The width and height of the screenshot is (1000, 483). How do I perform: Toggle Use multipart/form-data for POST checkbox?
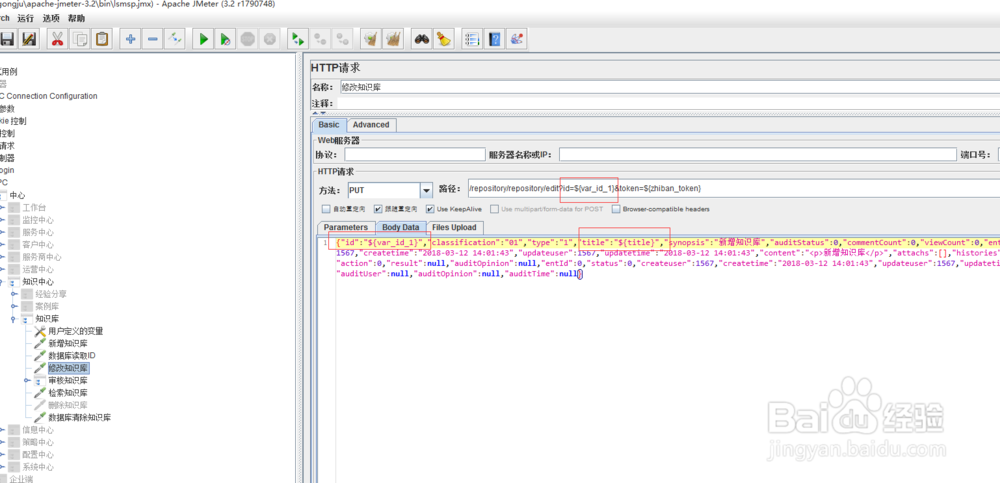tap(494, 209)
